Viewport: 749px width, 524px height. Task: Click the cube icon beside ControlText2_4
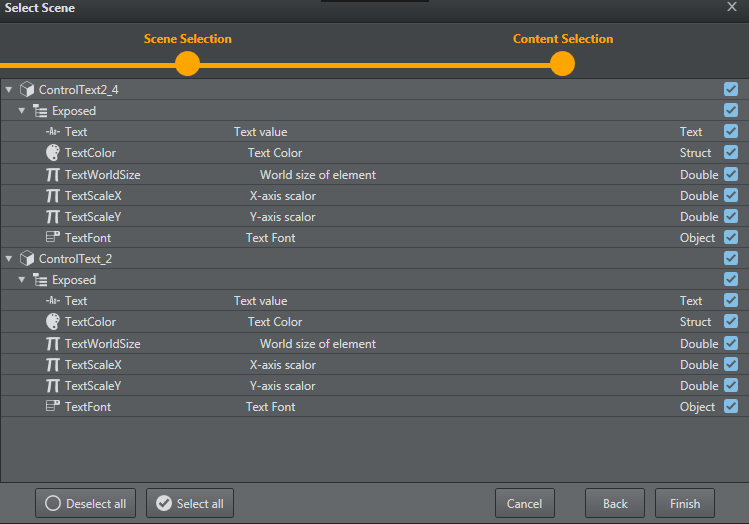click(27, 90)
